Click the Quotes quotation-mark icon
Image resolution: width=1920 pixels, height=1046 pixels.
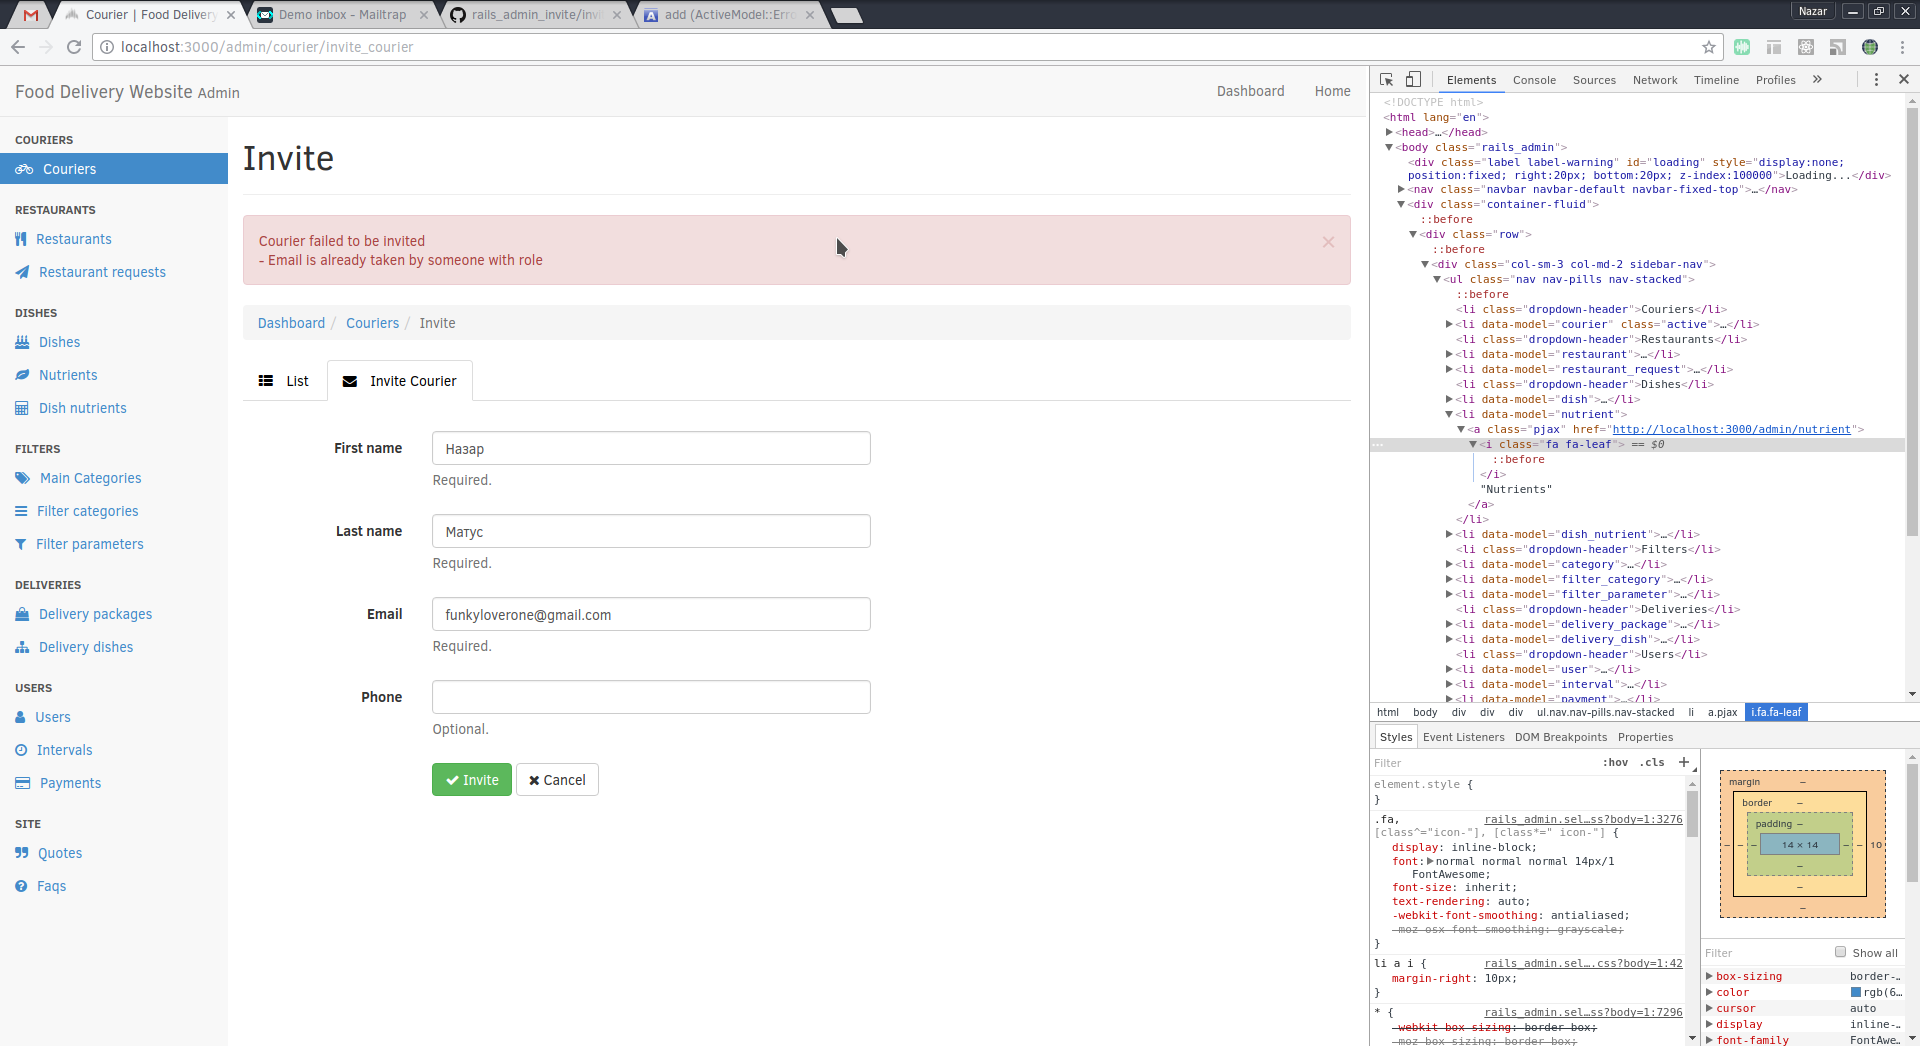22,853
